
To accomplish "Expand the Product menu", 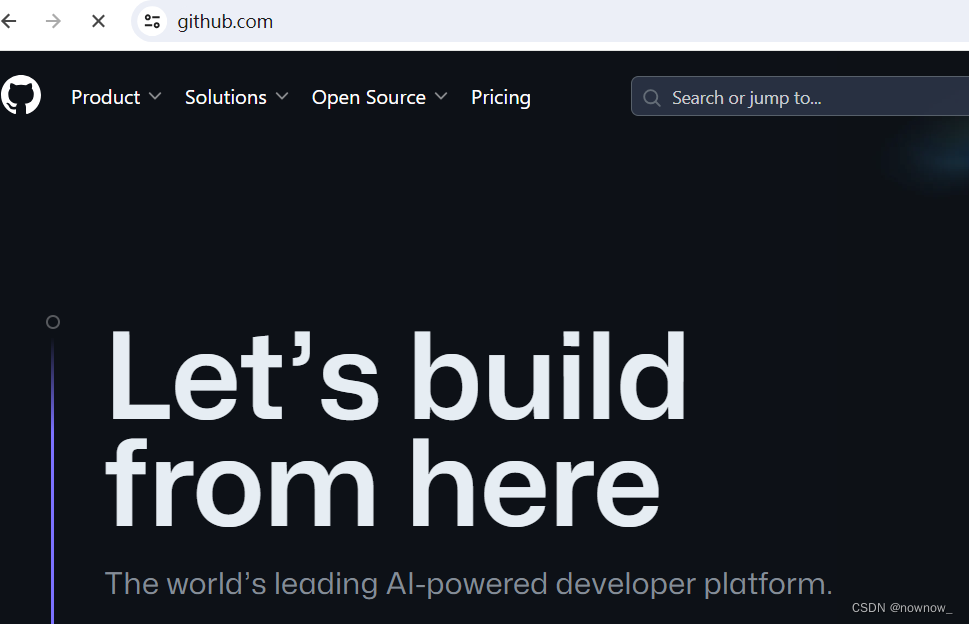I will point(116,97).
